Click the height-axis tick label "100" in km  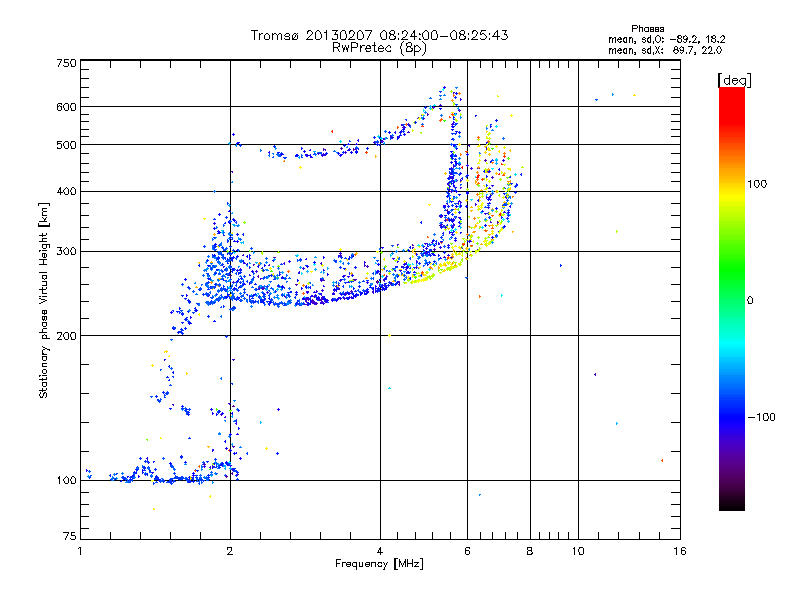(67, 480)
